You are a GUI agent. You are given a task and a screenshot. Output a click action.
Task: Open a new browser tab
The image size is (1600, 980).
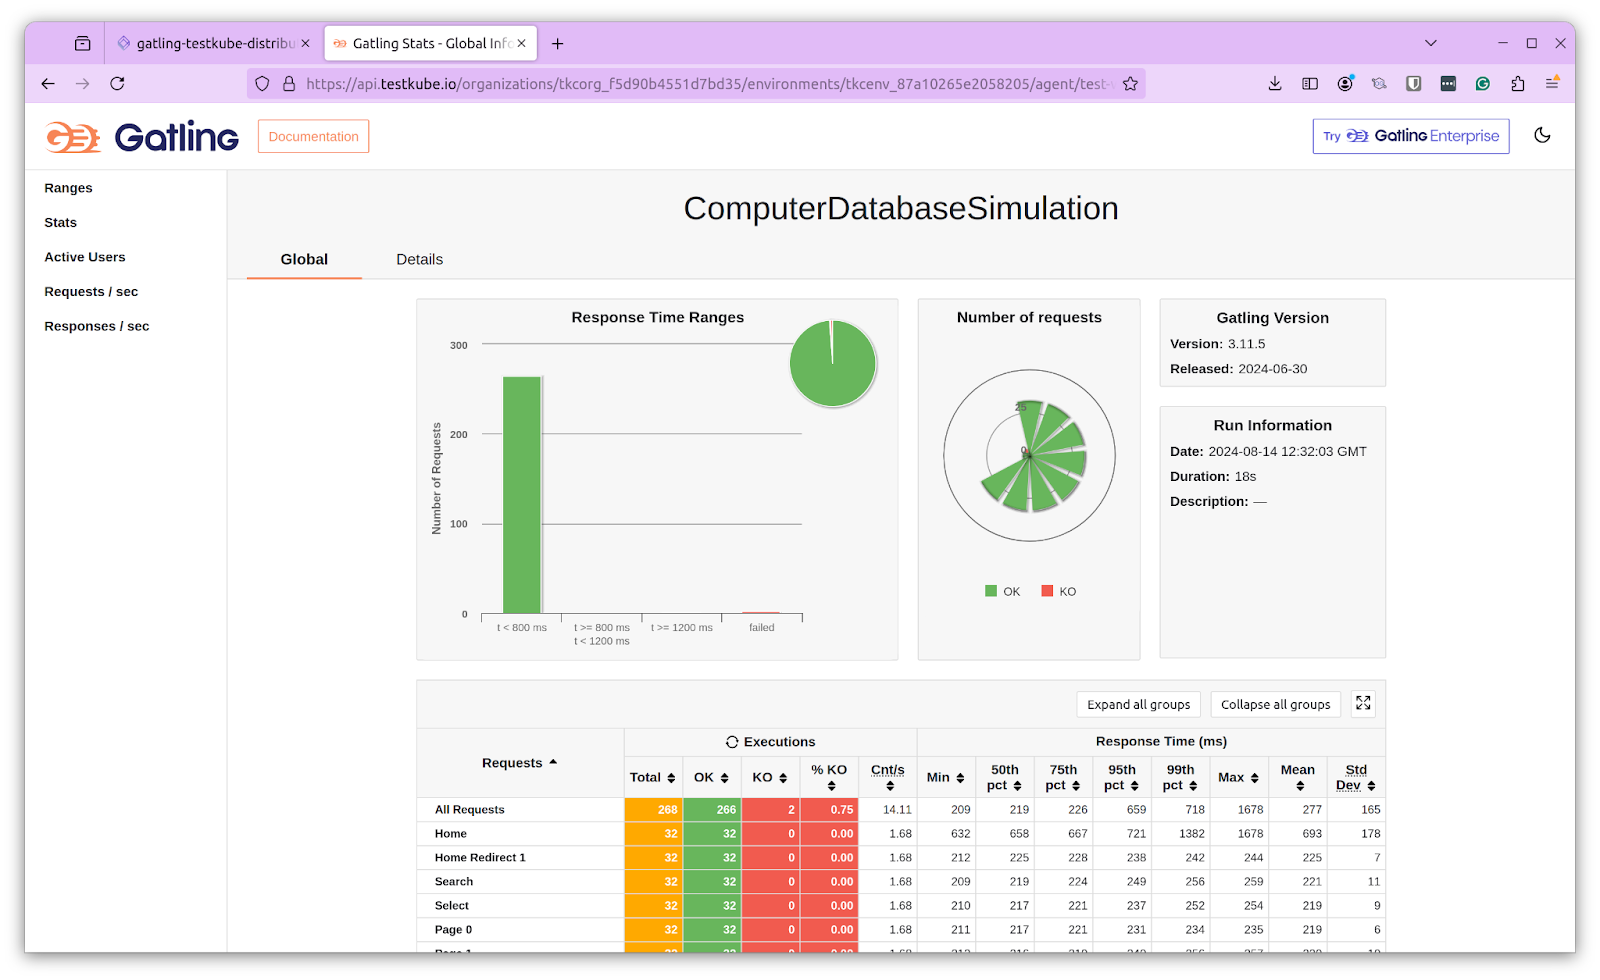click(x=557, y=43)
